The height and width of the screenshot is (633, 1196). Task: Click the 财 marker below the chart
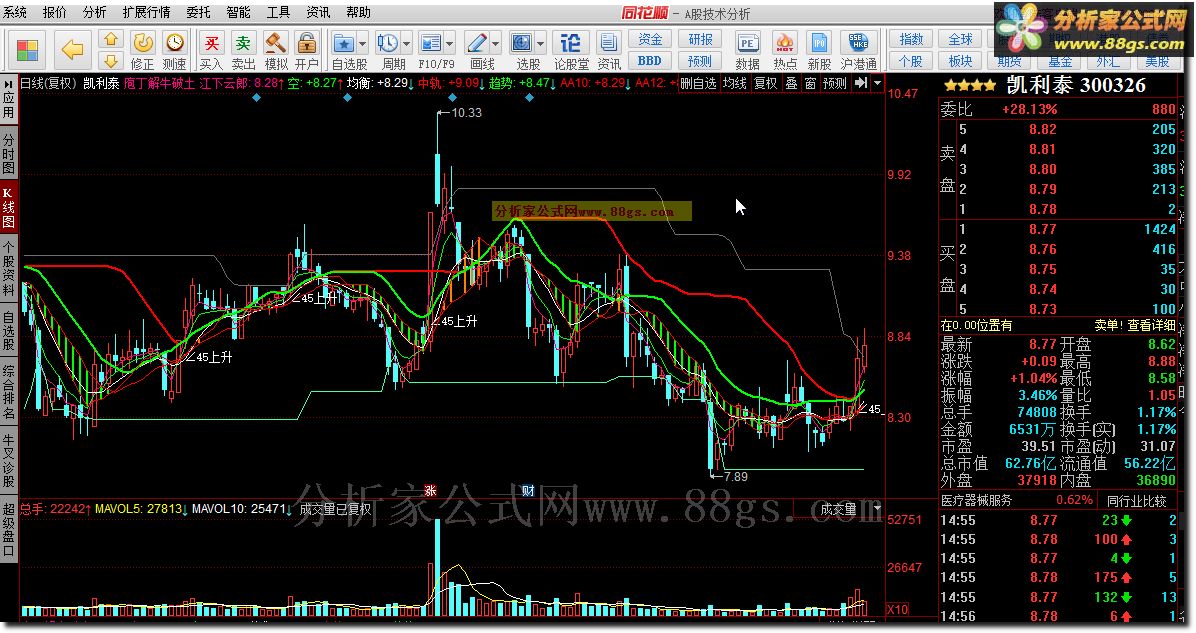[528, 491]
